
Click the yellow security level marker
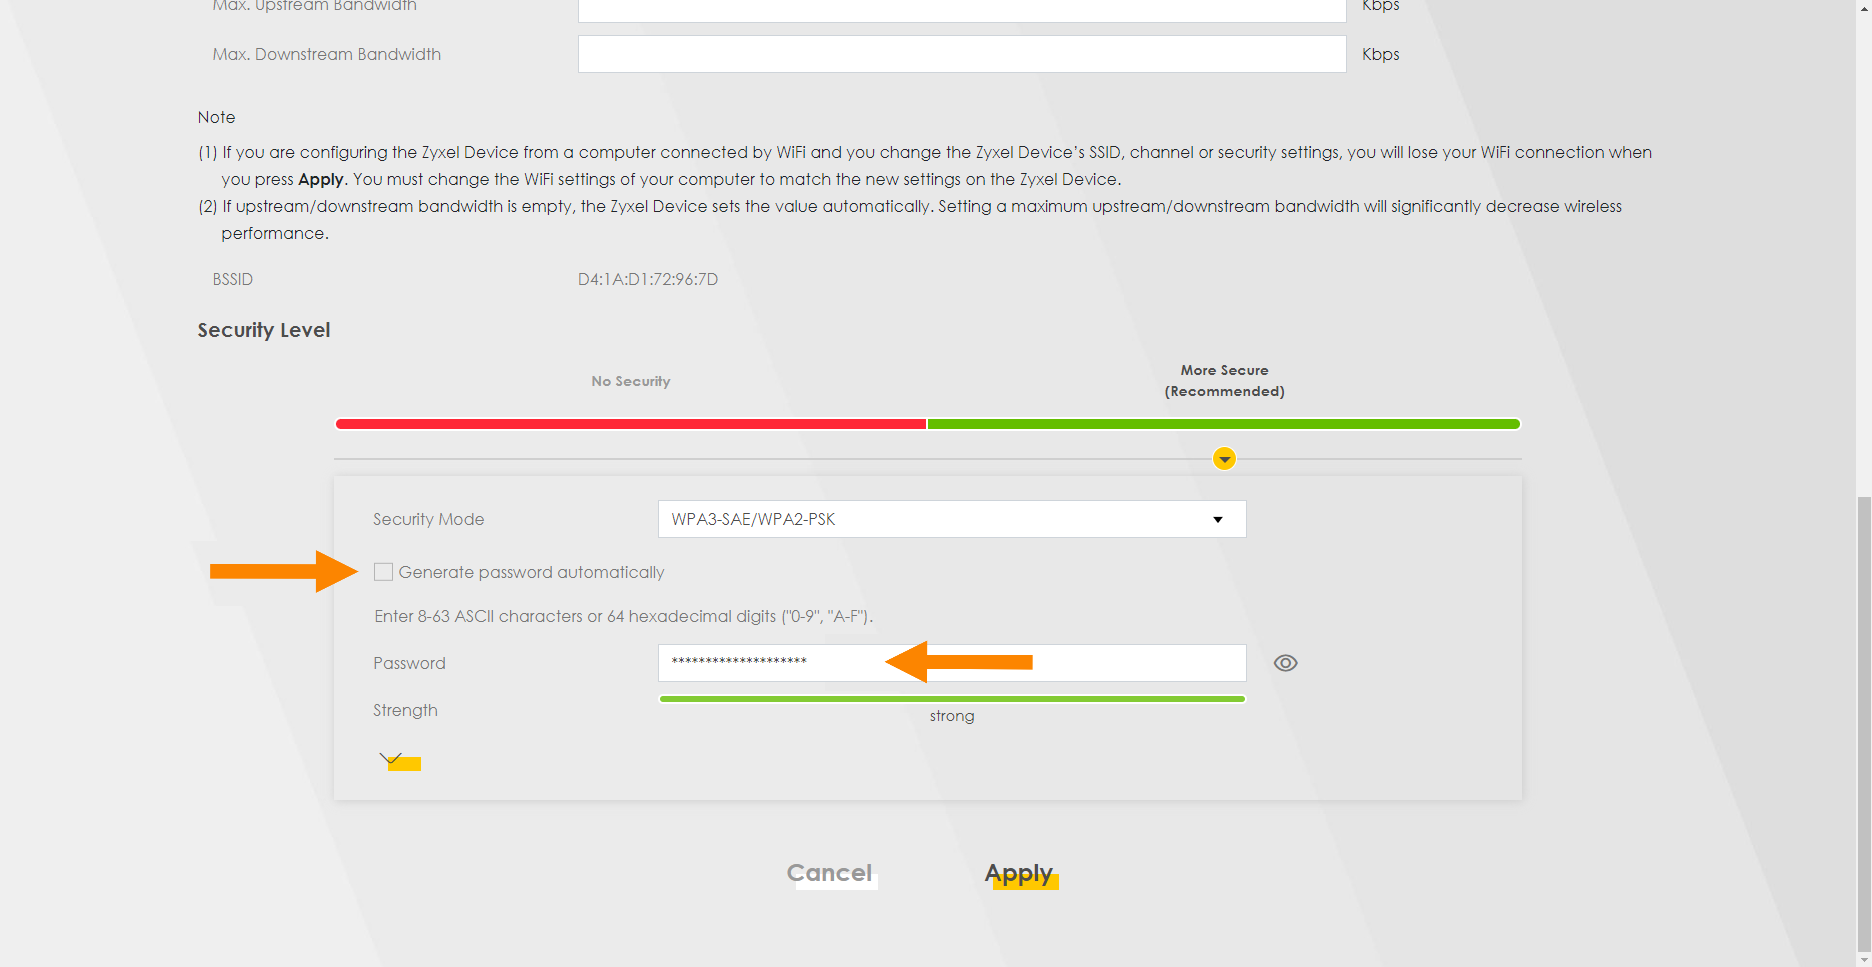(1224, 459)
